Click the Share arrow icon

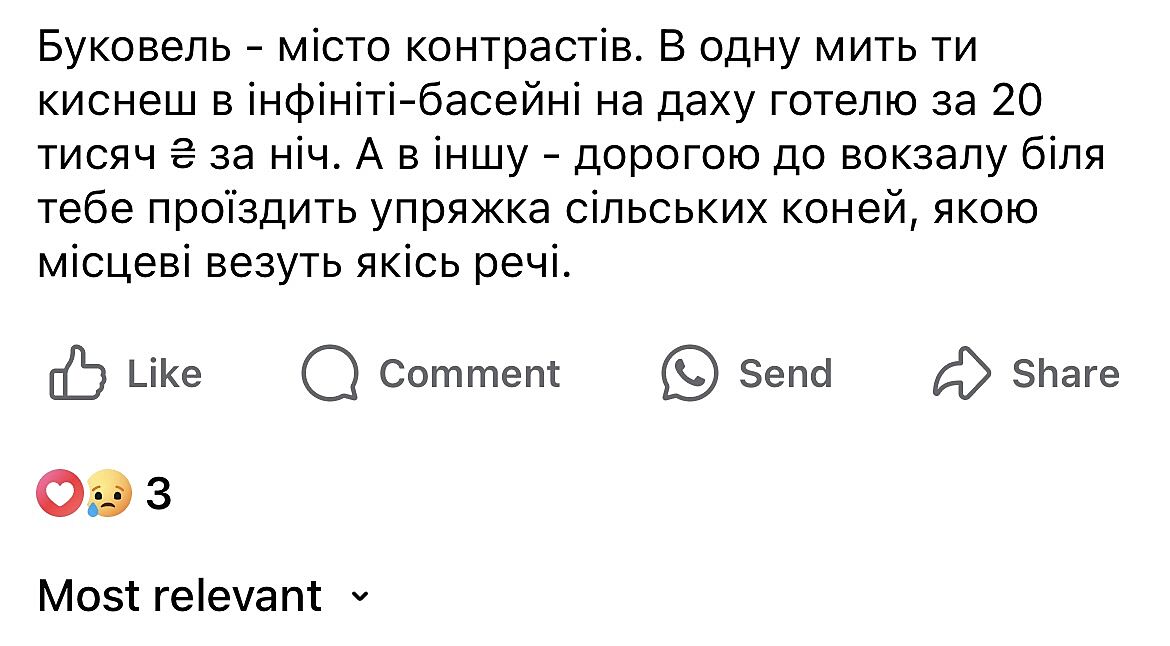961,374
